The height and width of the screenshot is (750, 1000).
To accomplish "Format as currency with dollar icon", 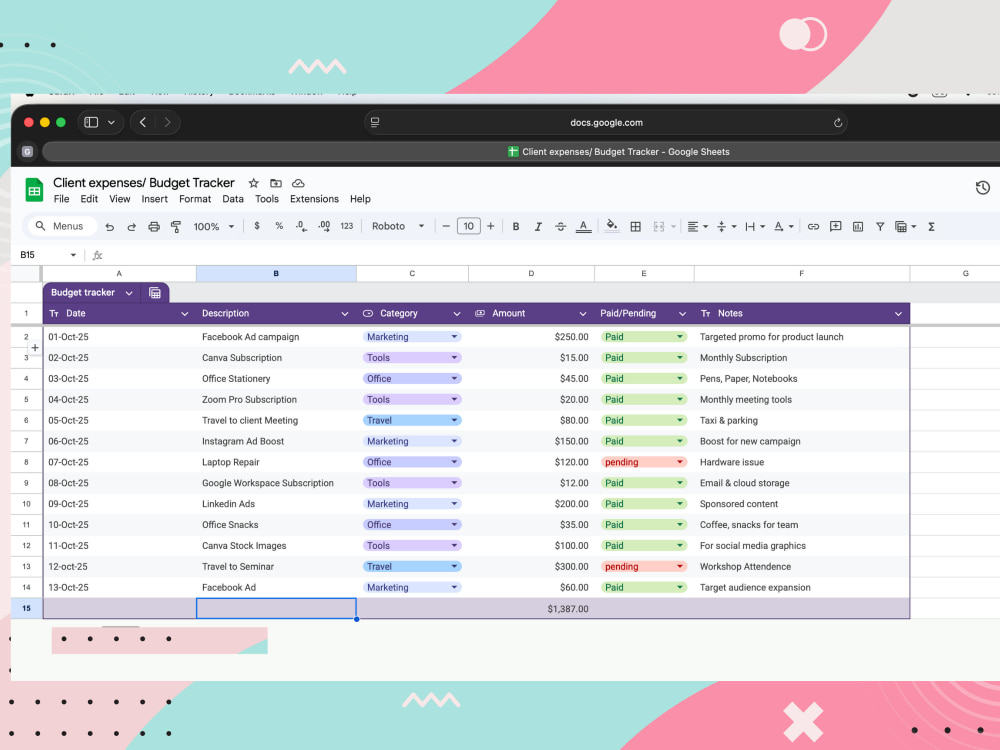I will coord(257,226).
